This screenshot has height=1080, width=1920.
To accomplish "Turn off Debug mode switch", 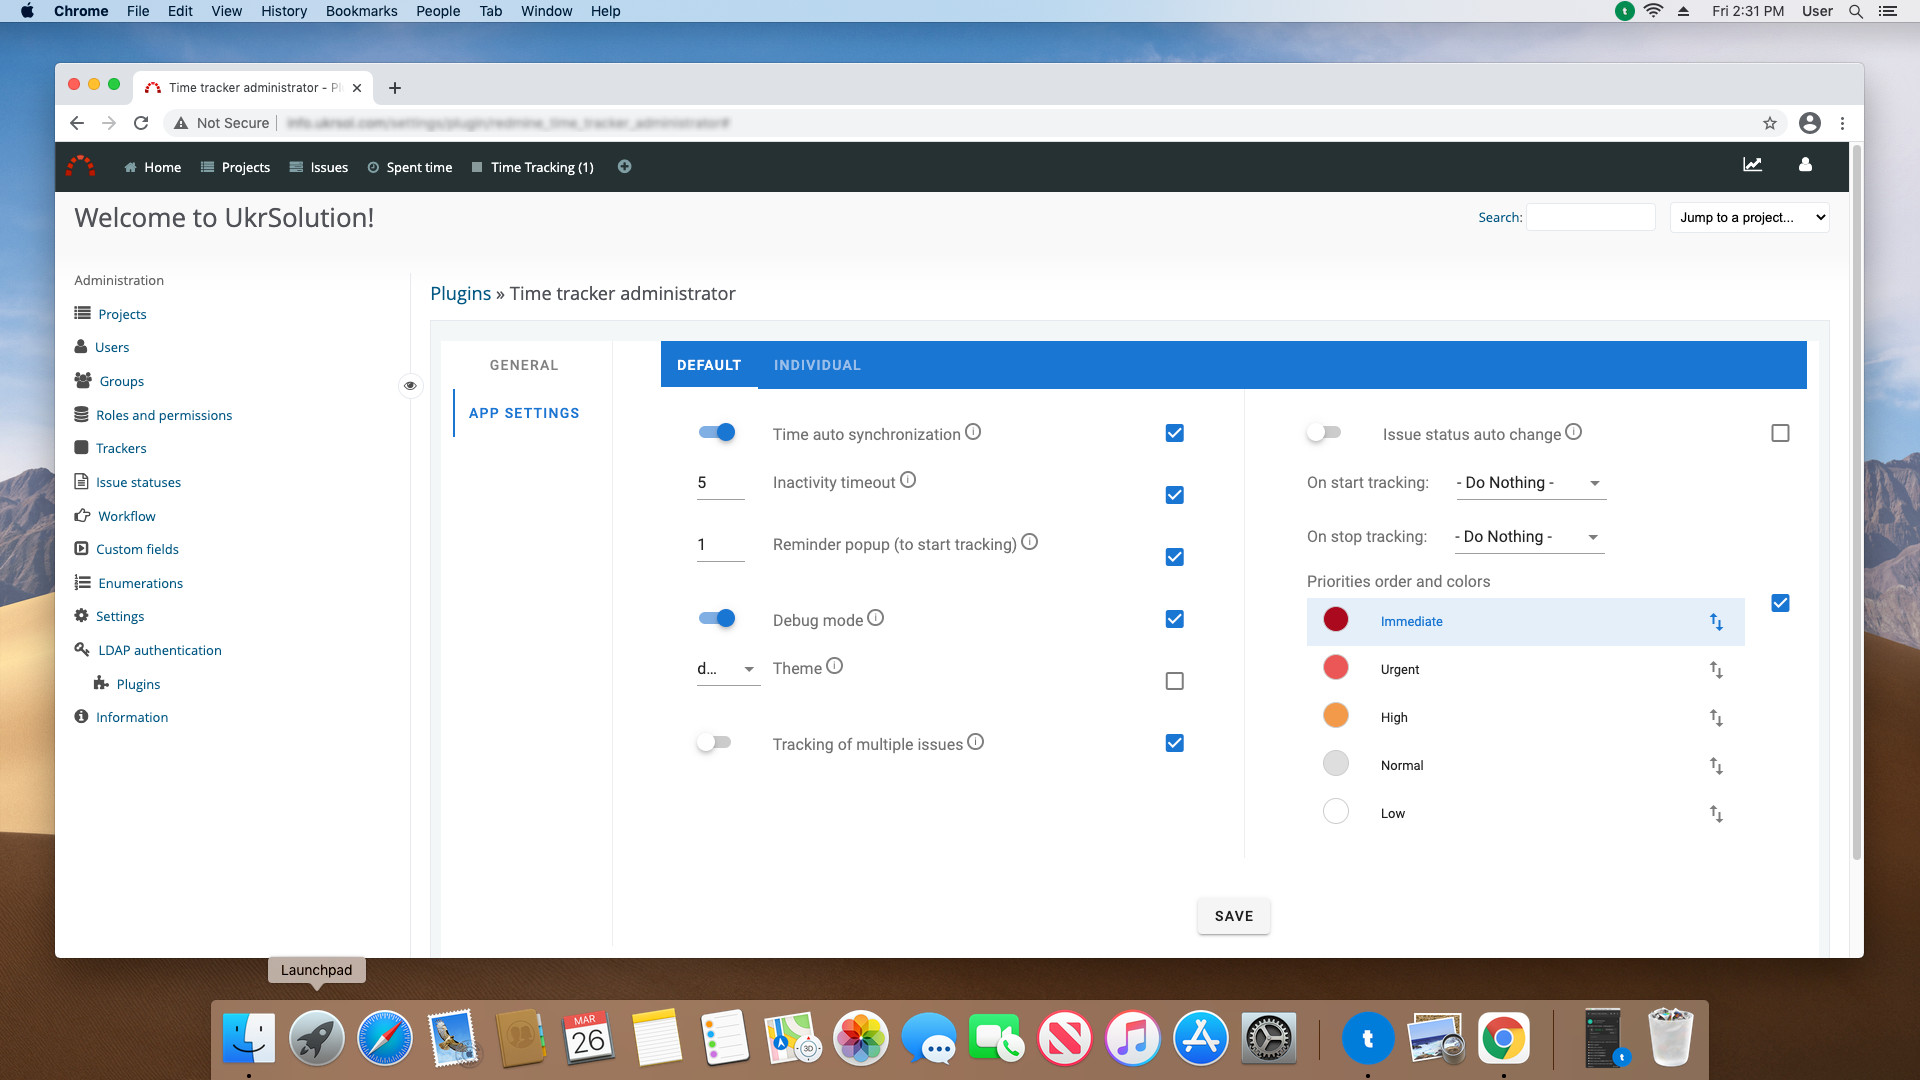I will tap(717, 618).
